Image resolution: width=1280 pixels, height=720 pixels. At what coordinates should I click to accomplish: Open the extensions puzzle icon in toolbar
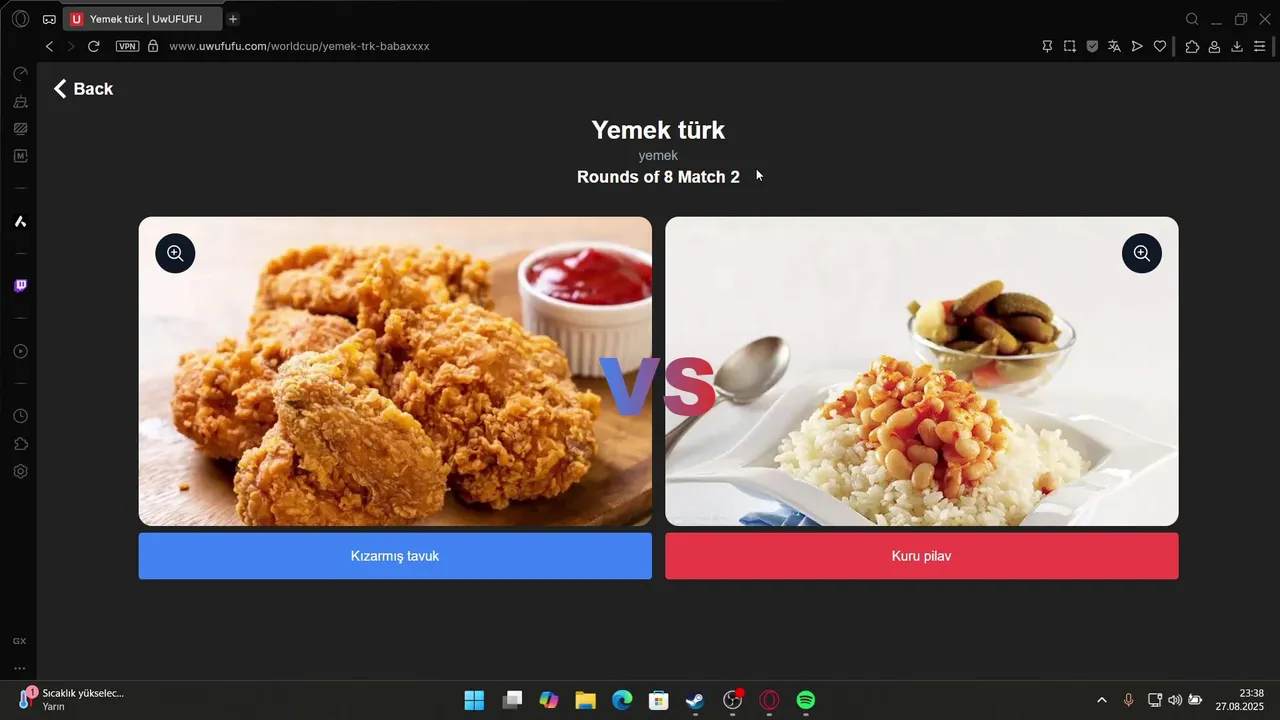(x=1192, y=46)
